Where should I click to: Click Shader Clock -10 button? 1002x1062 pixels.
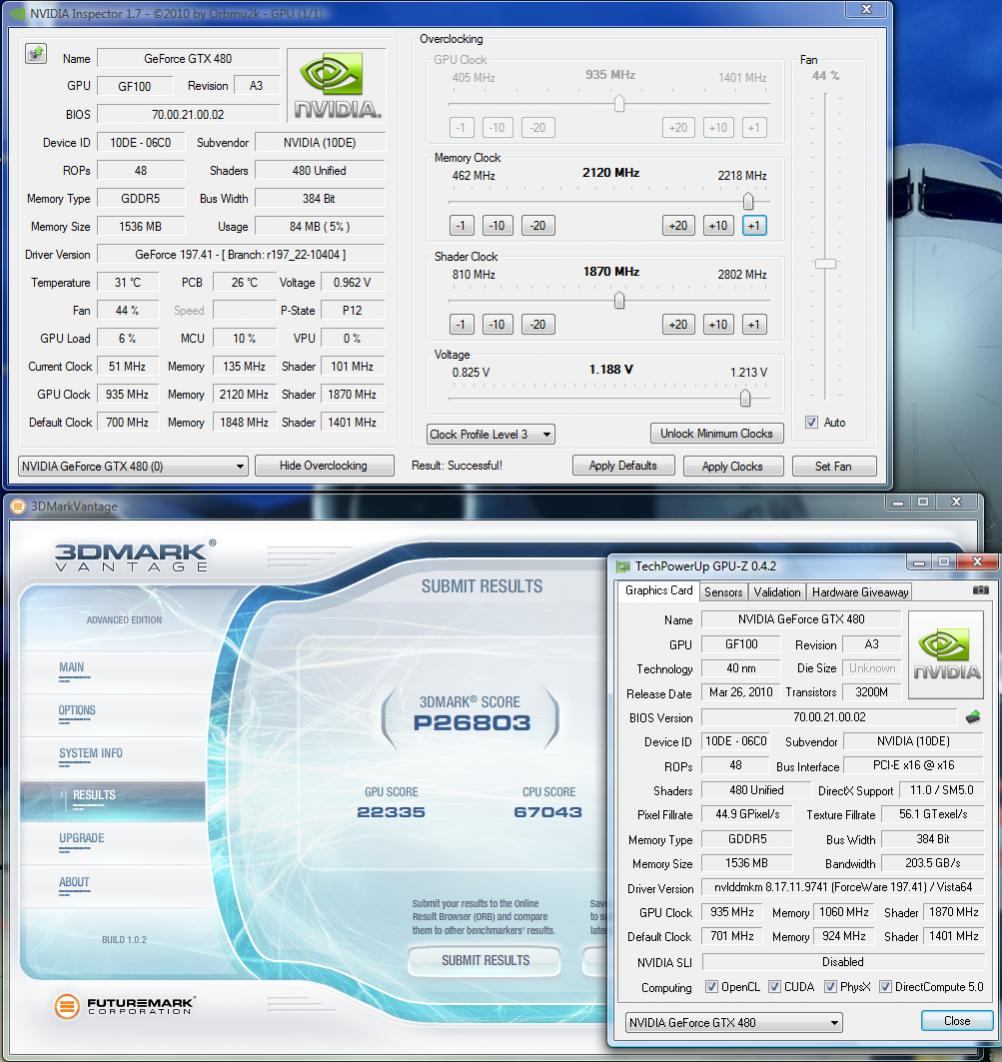pyautogui.click(x=497, y=324)
